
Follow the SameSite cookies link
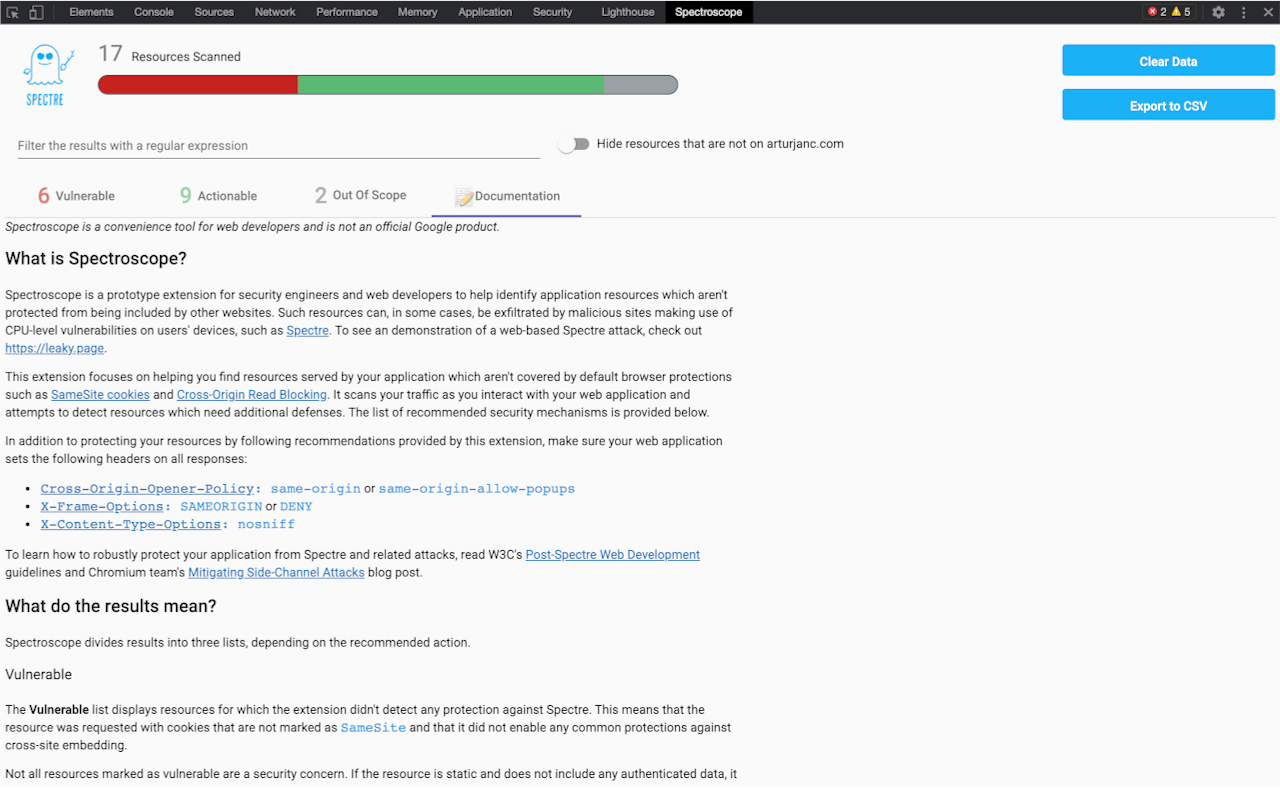click(x=100, y=394)
